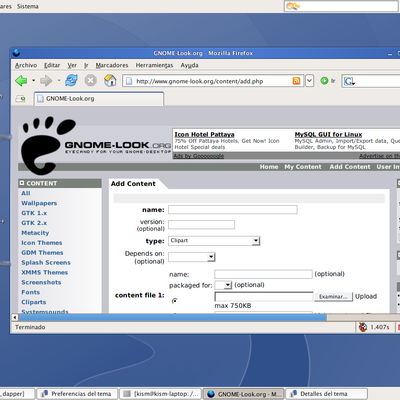This screenshot has height=400, width=400.
Task: Expand the URL history dropdown
Action: tap(309, 81)
